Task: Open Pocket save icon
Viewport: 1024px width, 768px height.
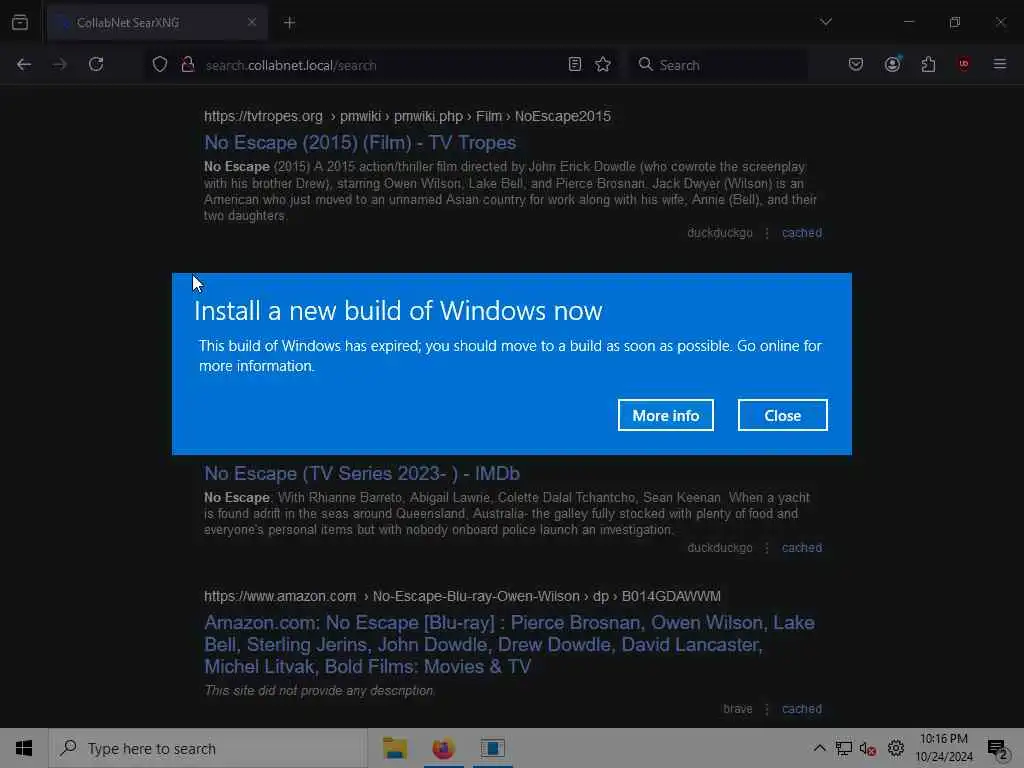Action: [856, 64]
